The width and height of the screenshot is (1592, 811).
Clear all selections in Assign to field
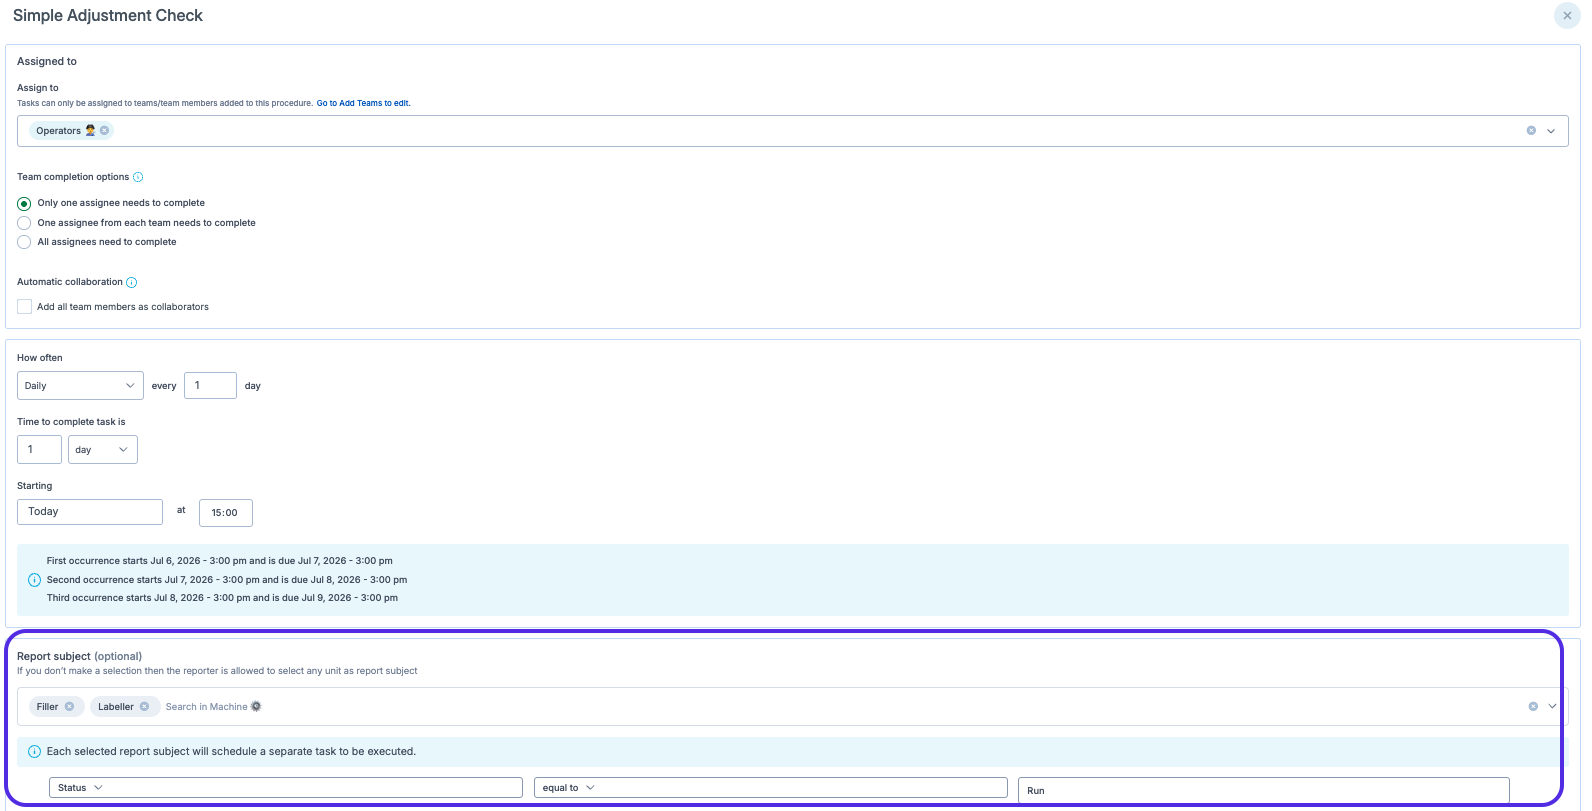(1531, 131)
